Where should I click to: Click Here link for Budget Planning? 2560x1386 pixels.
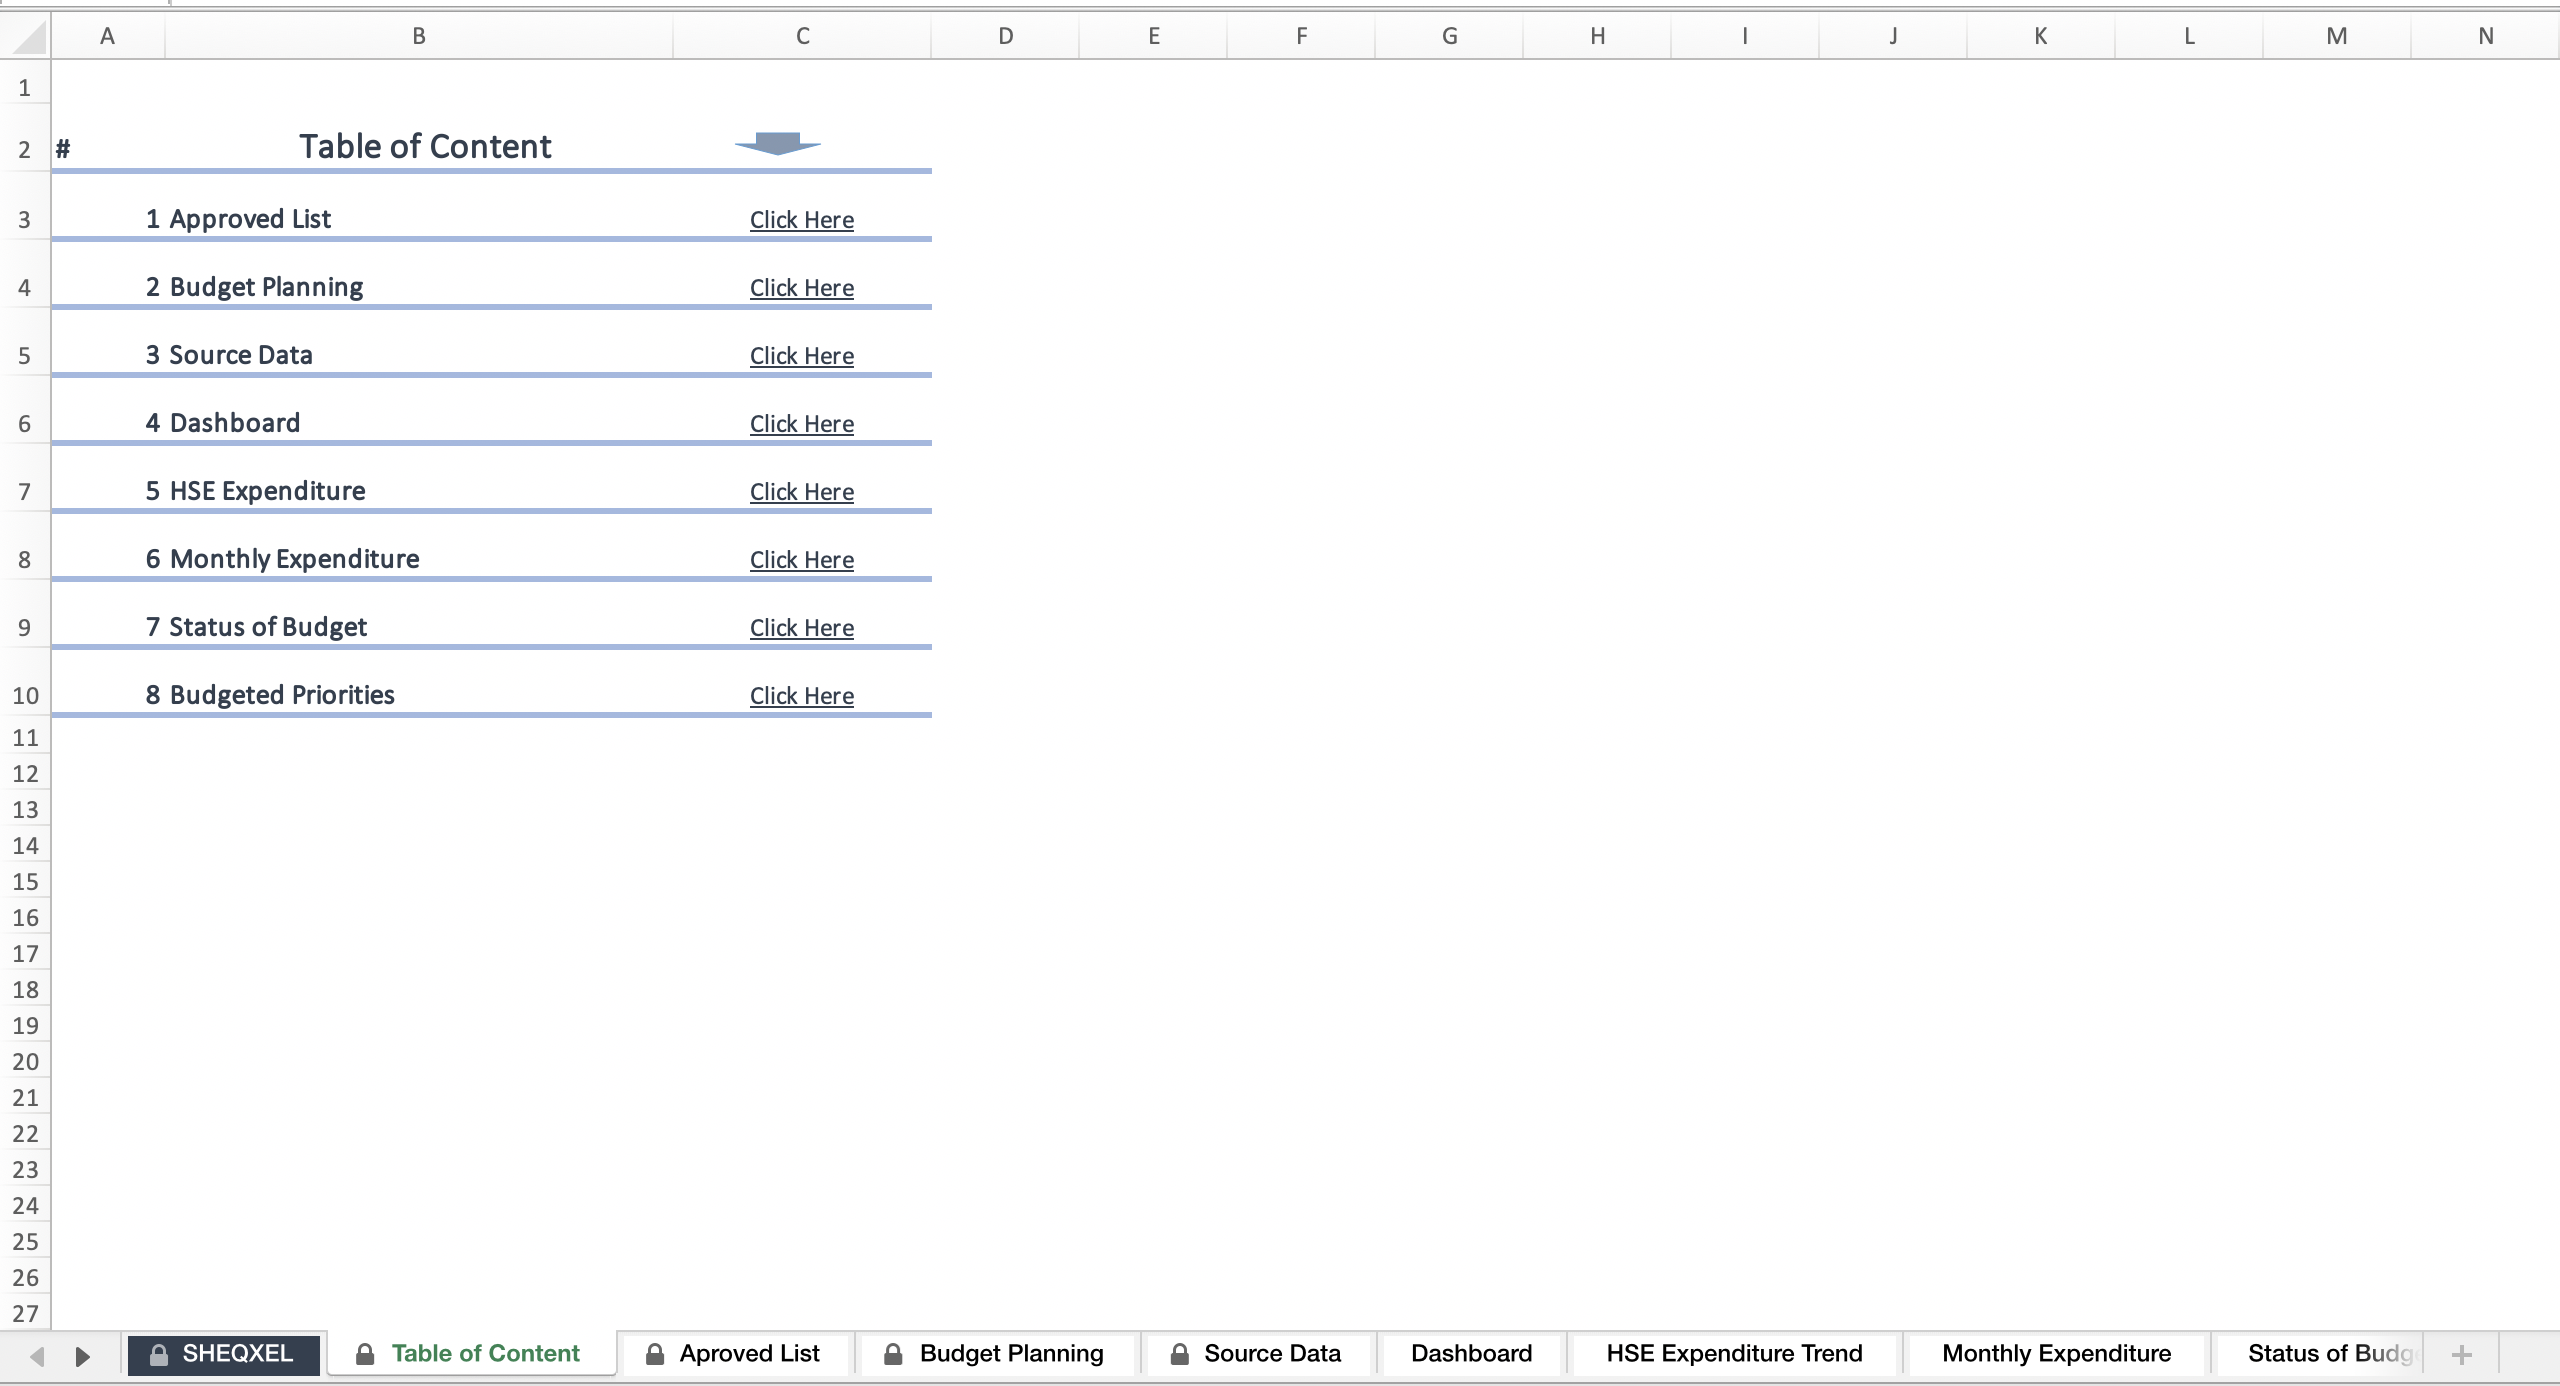click(x=802, y=288)
